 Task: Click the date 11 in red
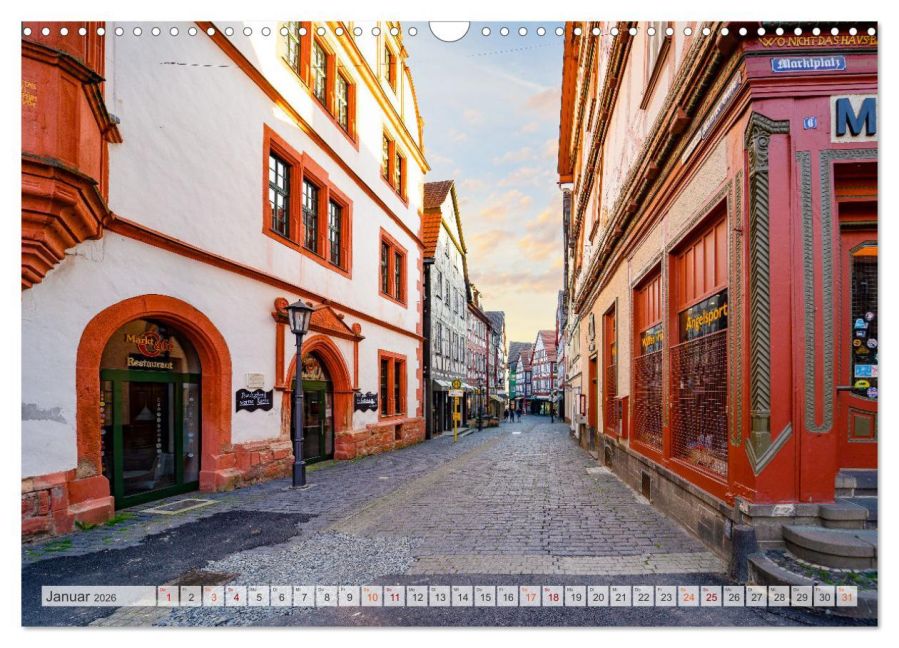click(395, 597)
